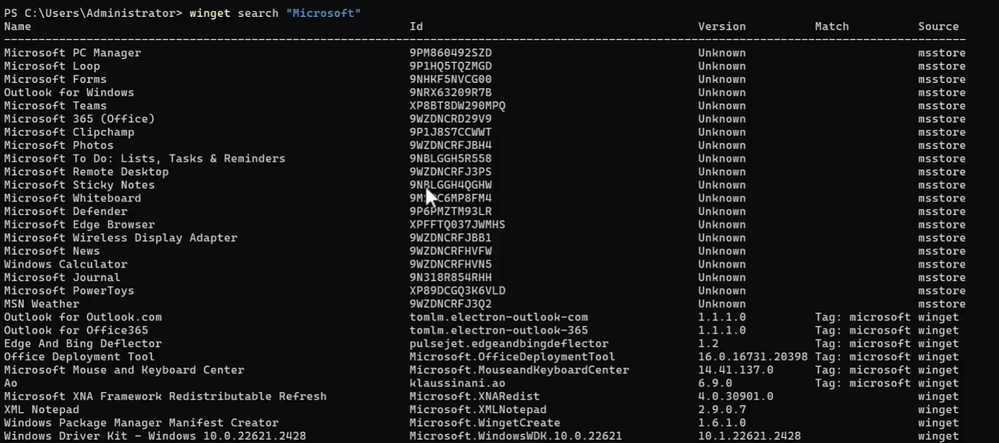Click the 'Microsoft News' name
Image resolution: width=999 pixels, height=443 pixels.
[x=52, y=251]
